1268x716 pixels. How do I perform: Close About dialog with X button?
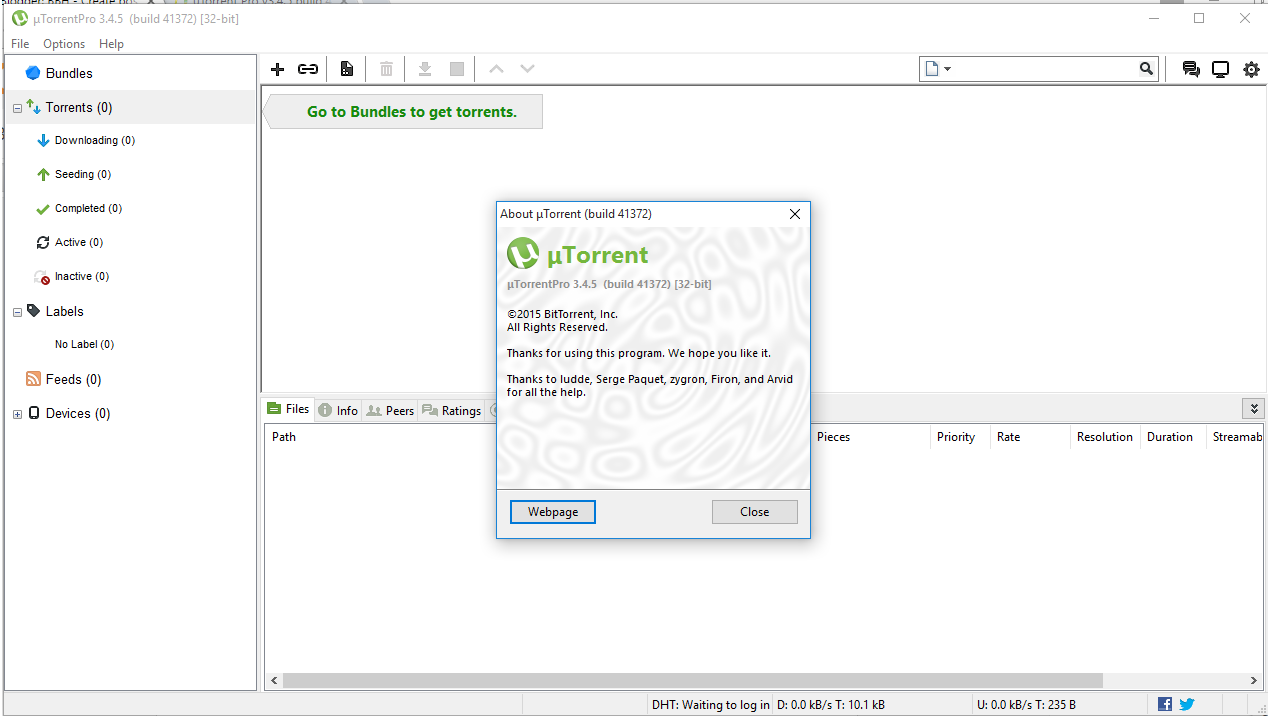(795, 214)
